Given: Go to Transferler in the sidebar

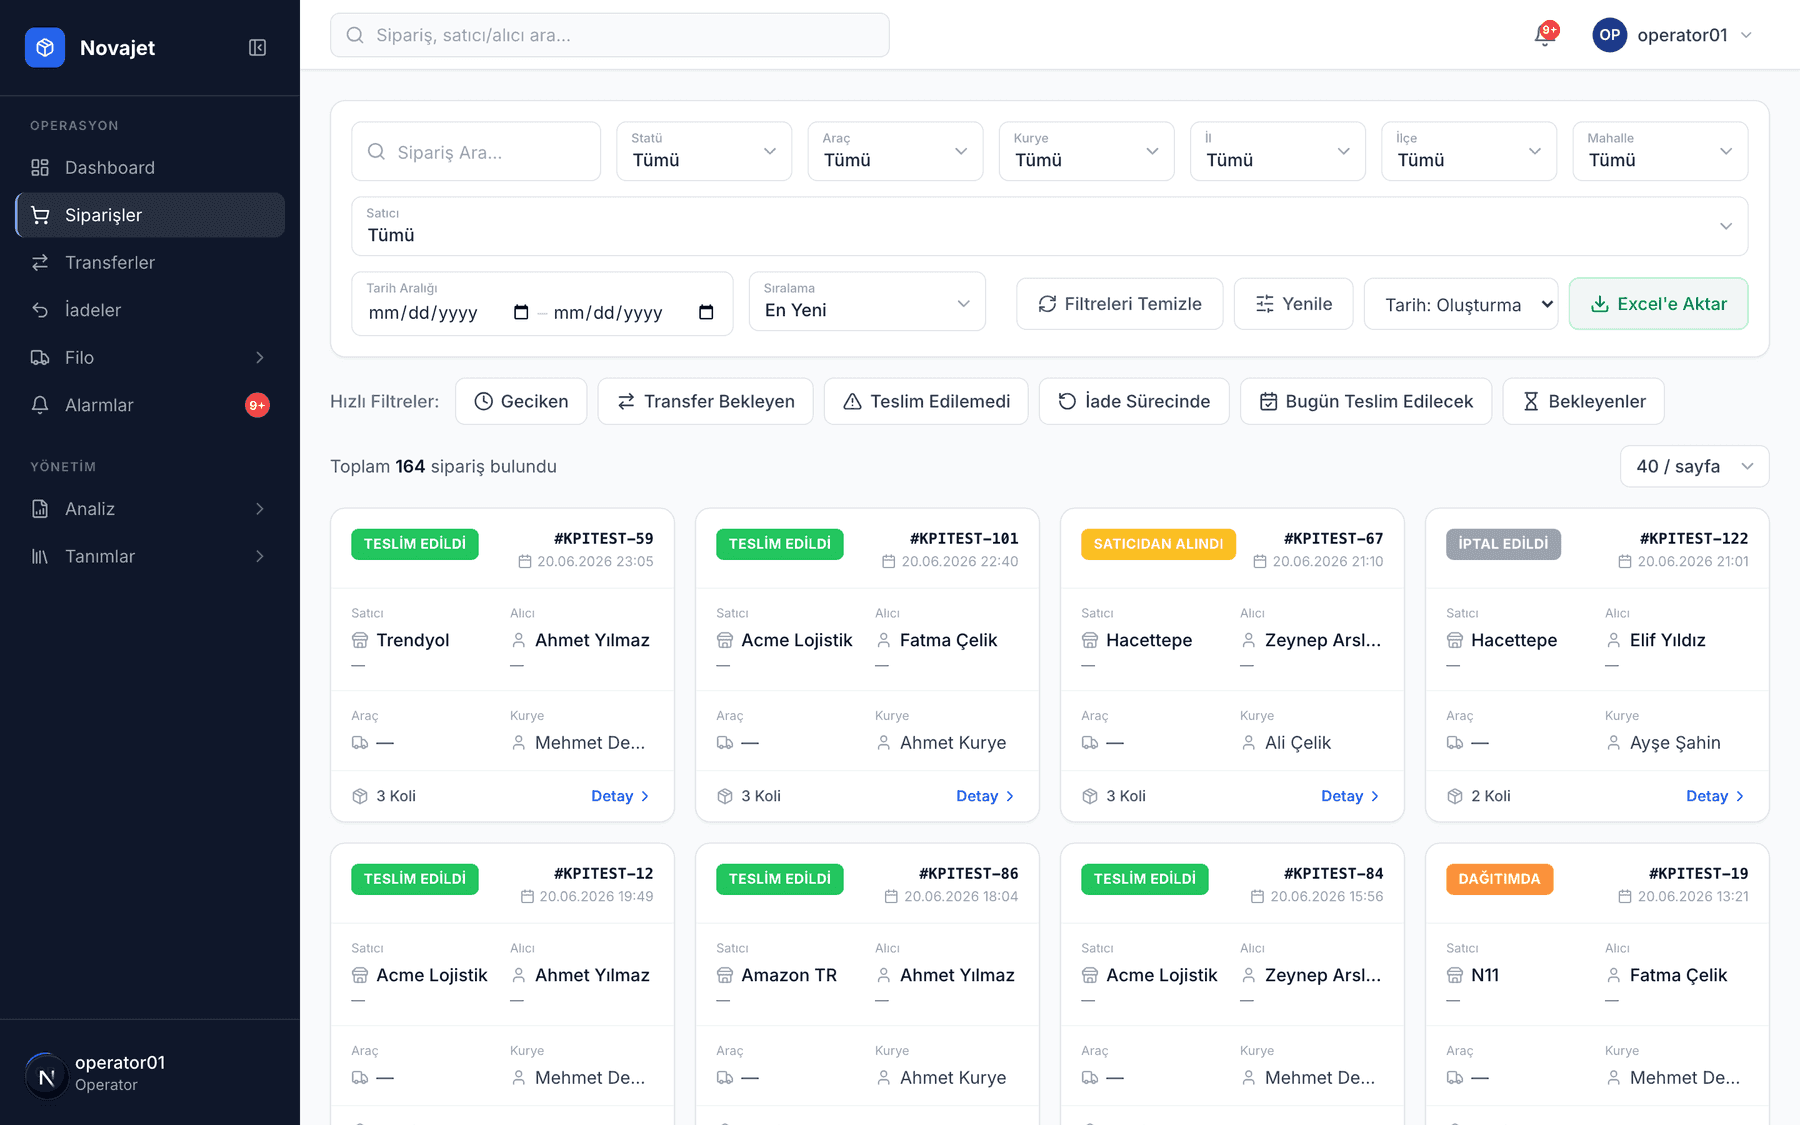Looking at the screenshot, I should coord(150,262).
